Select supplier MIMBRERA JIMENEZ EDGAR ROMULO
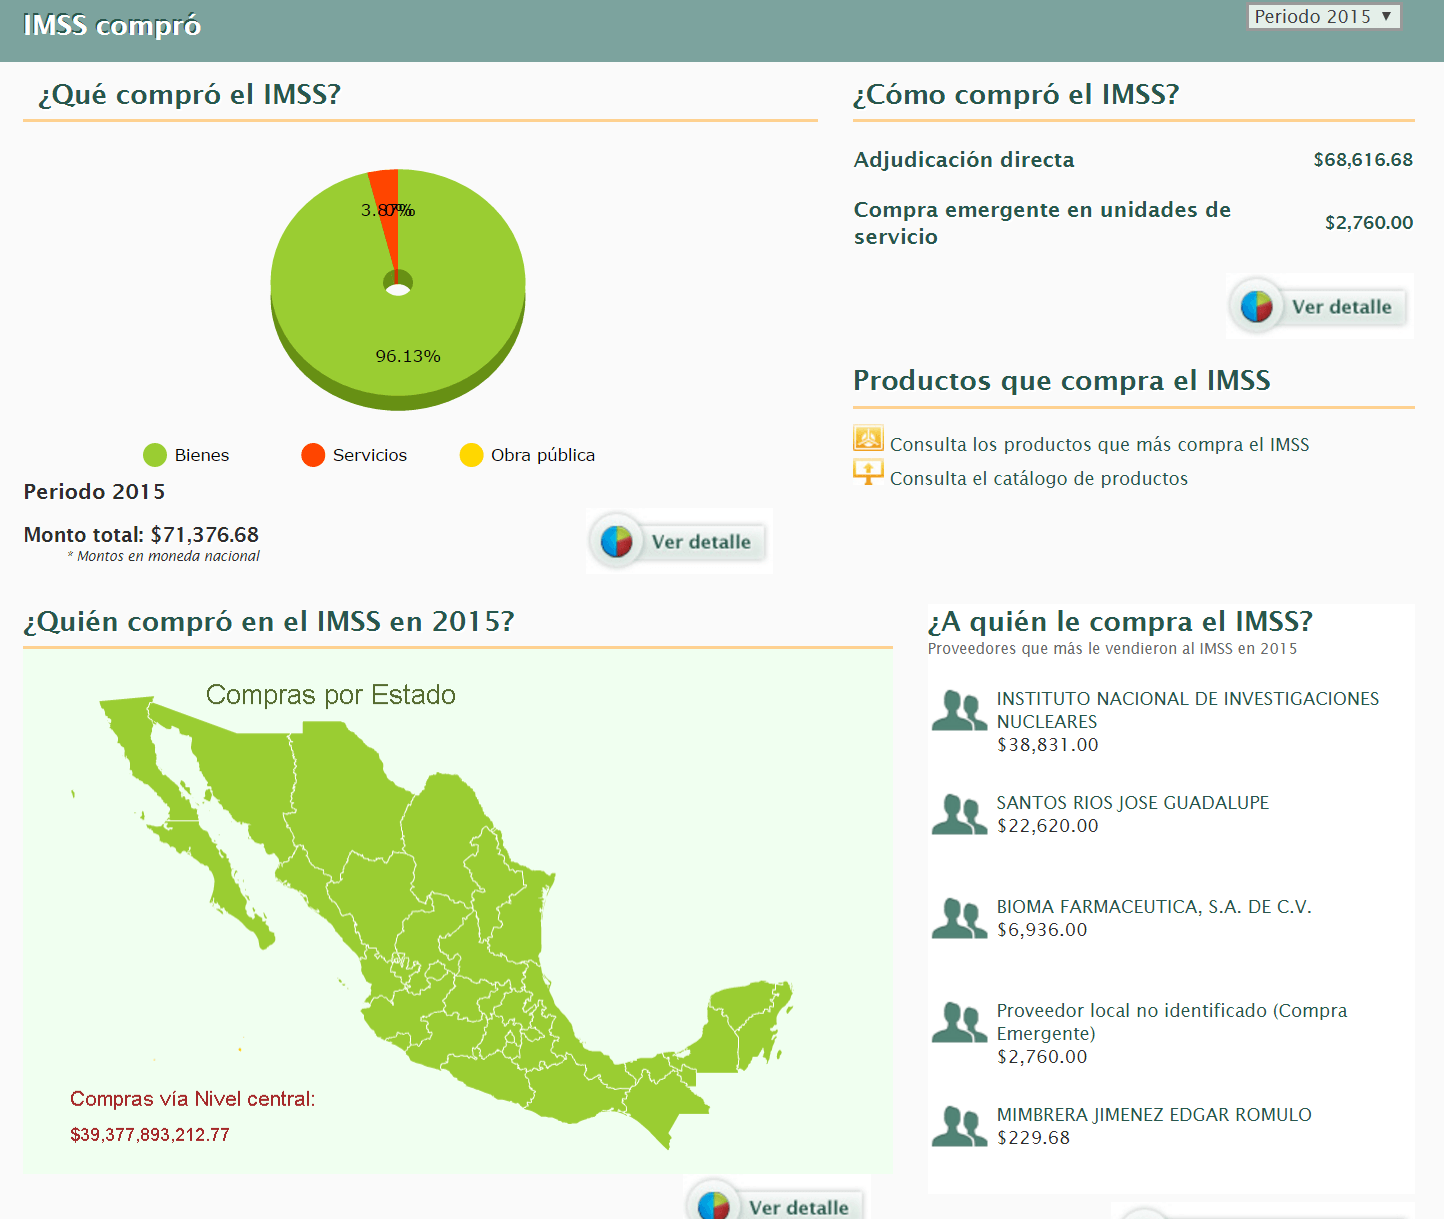This screenshot has height=1219, width=1444. (x=1154, y=1115)
